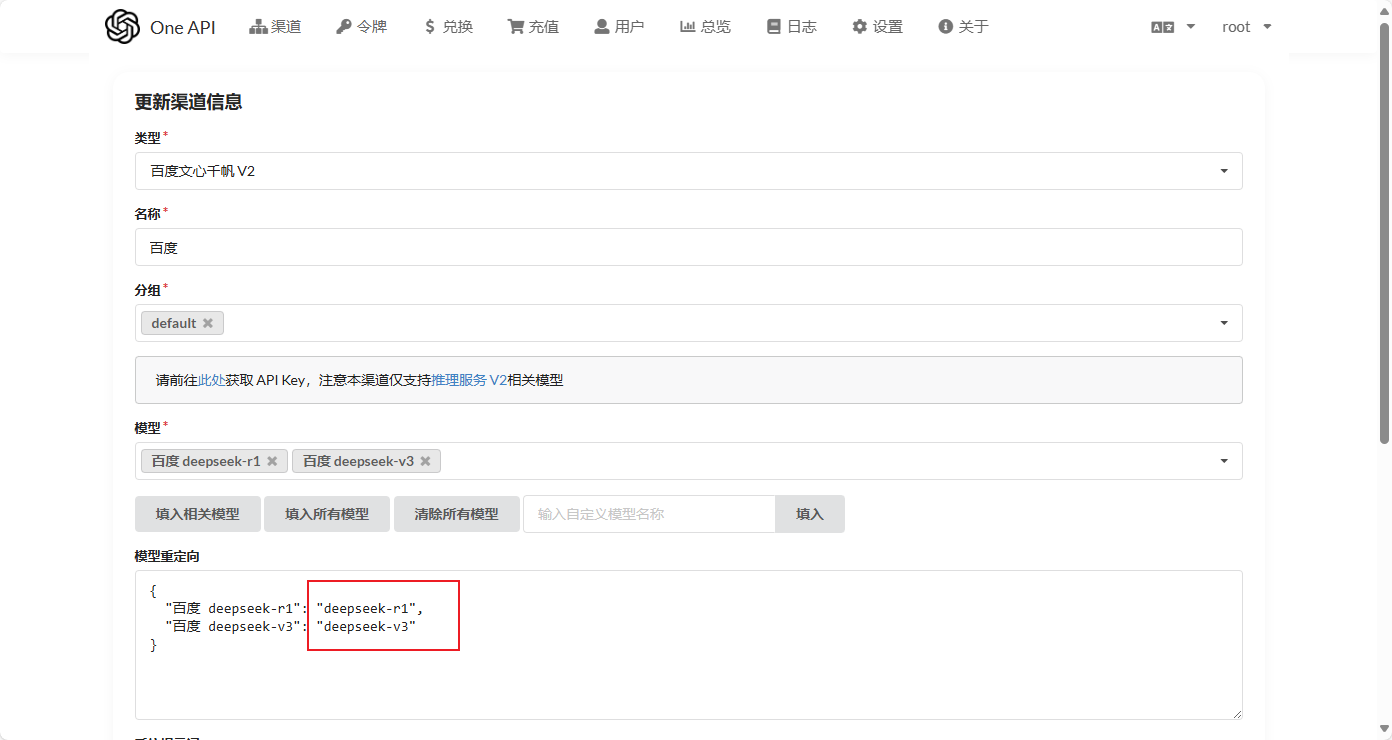Navigate to the 充值 top-up page
Viewport: 1392px width, 740px height.
pyautogui.click(x=533, y=27)
